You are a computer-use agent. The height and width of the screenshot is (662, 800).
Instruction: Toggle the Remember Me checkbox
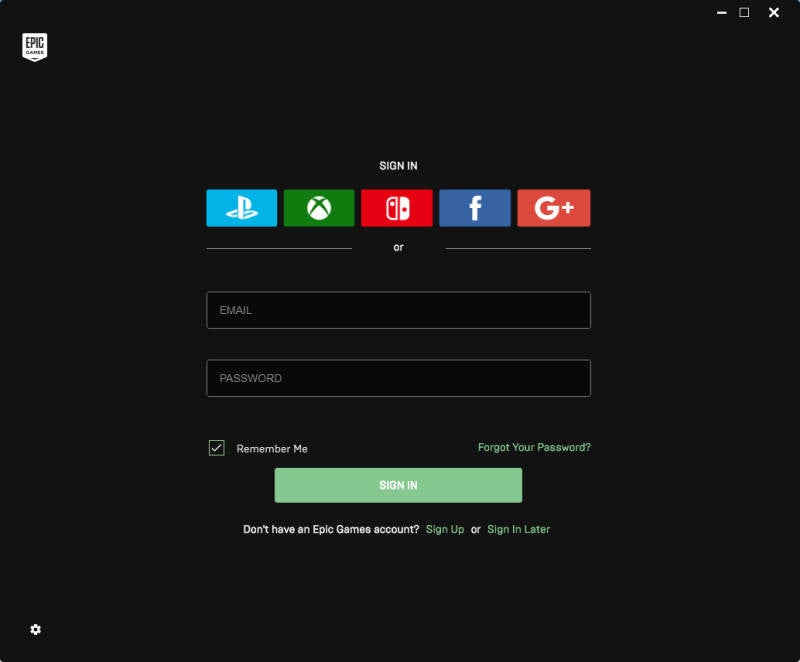tap(217, 448)
